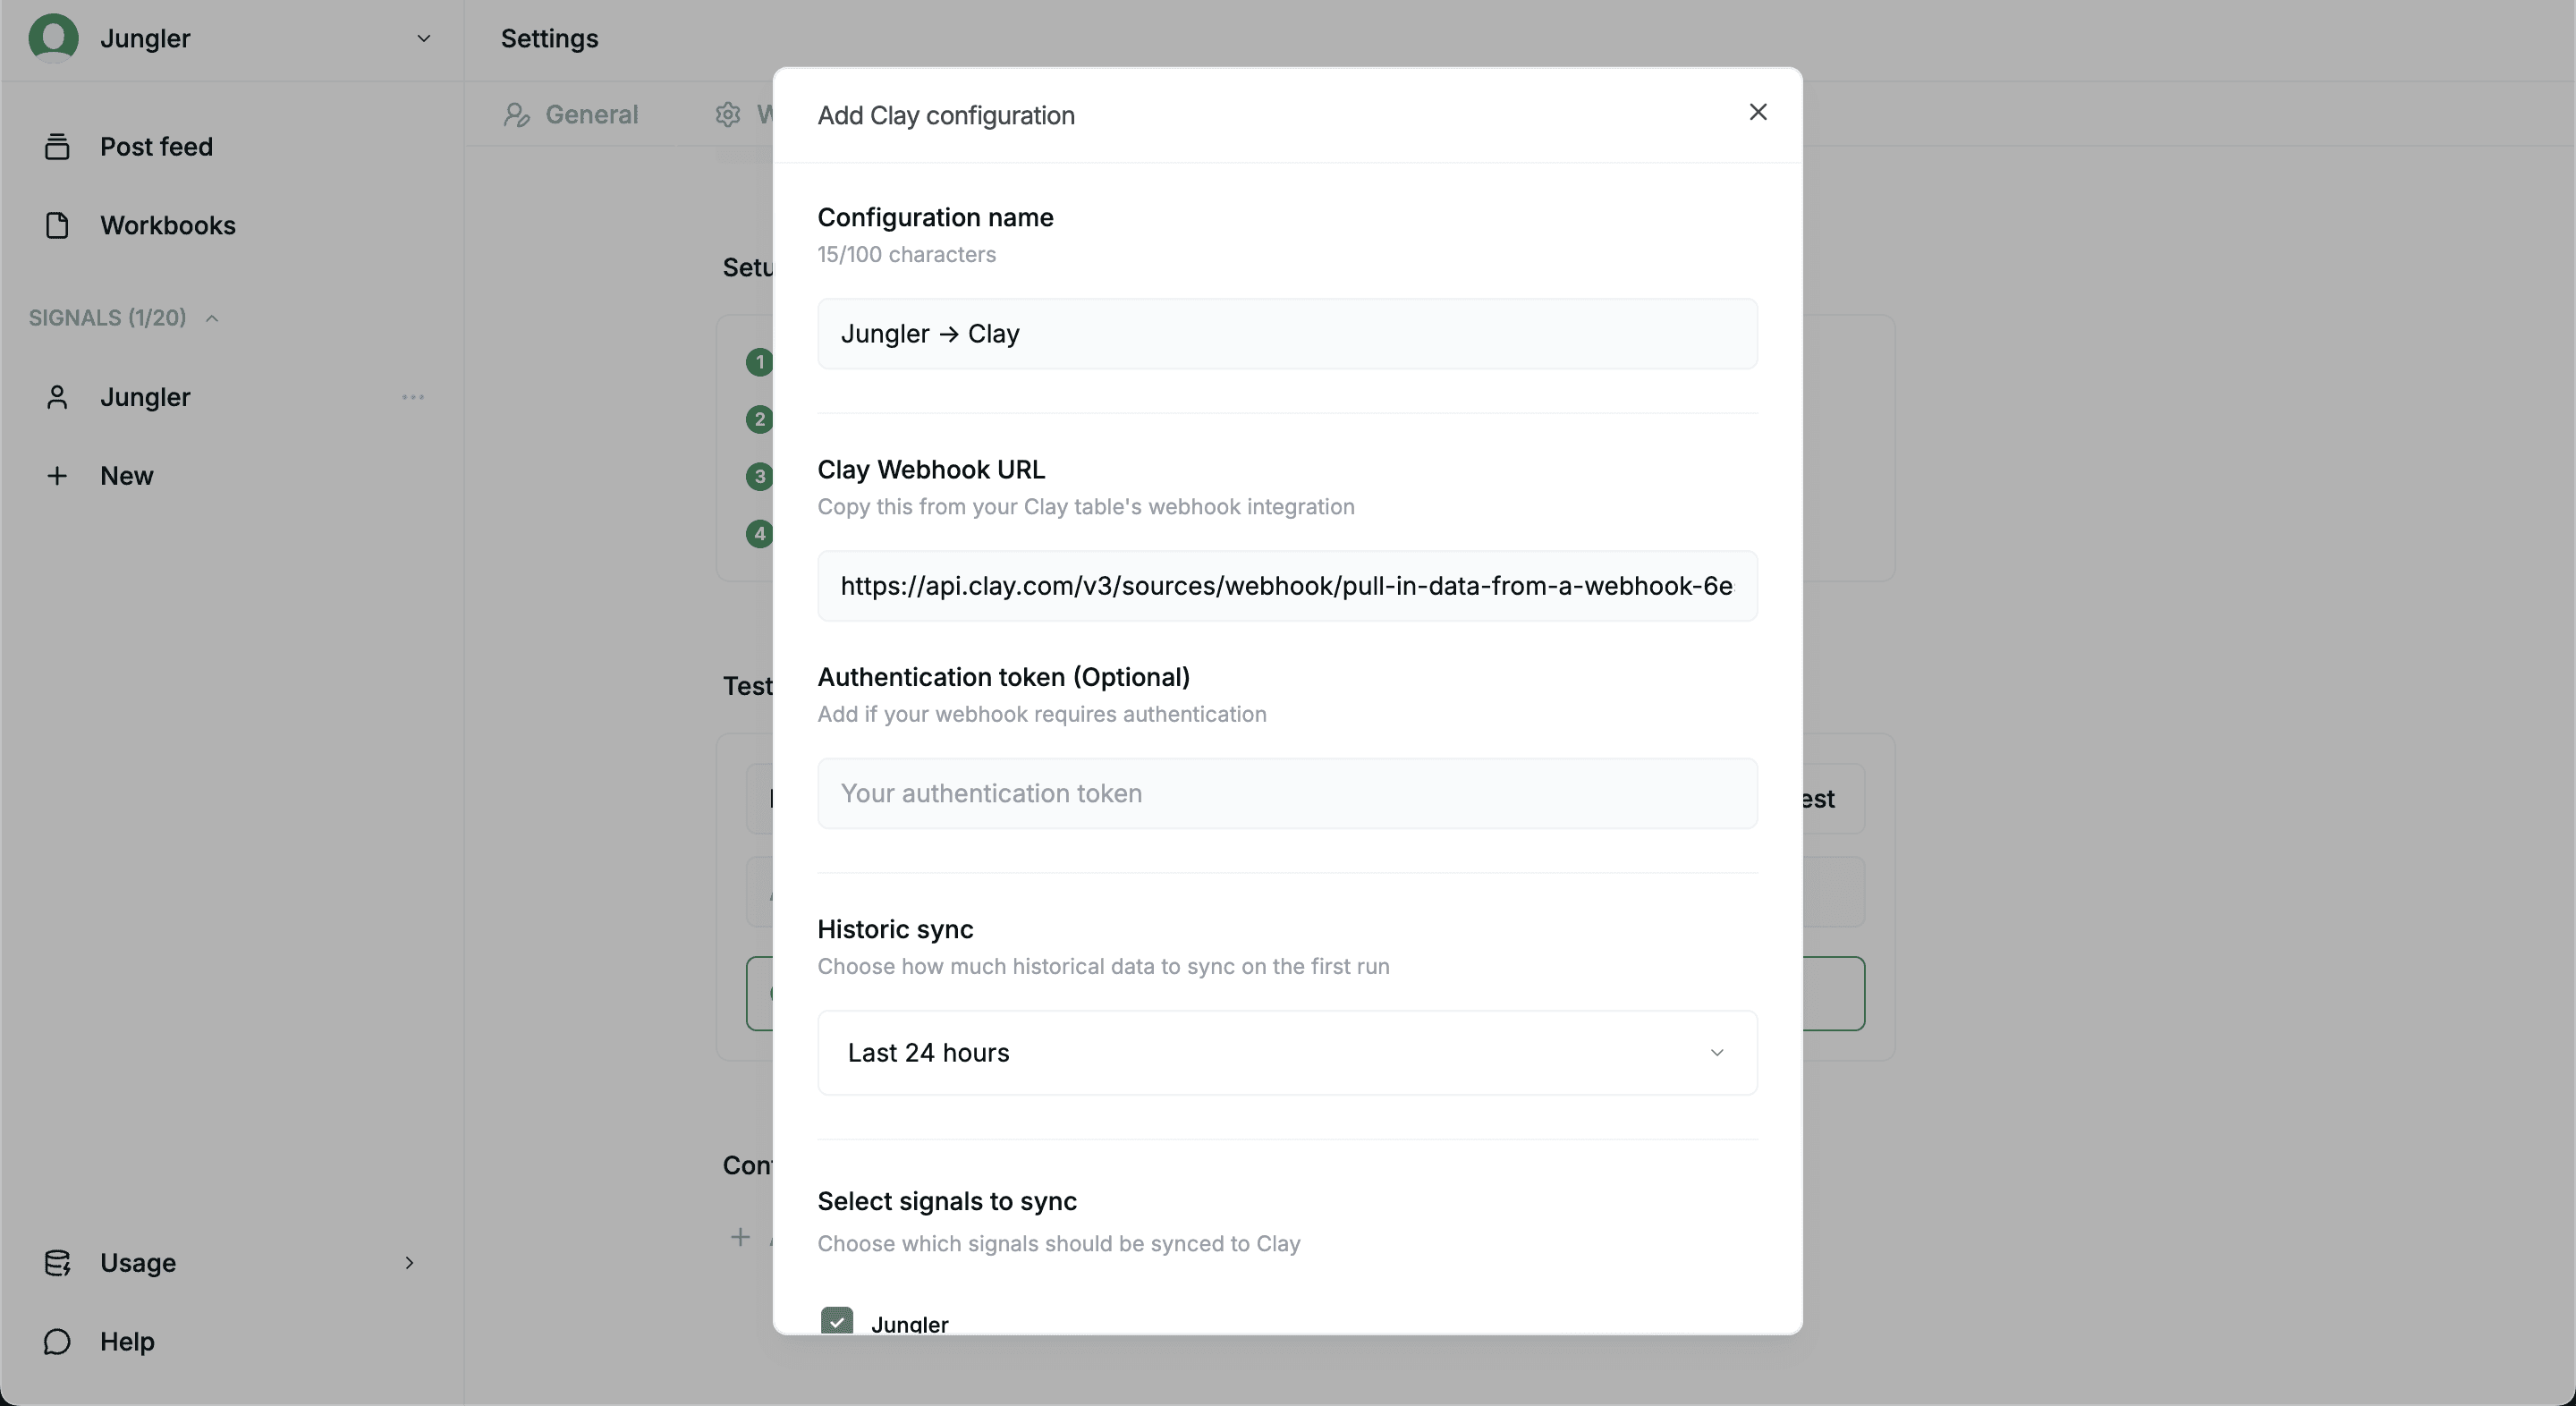Click the Help link in sidebar
Screen dimensions: 2576x1406
[x=127, y=1342]
